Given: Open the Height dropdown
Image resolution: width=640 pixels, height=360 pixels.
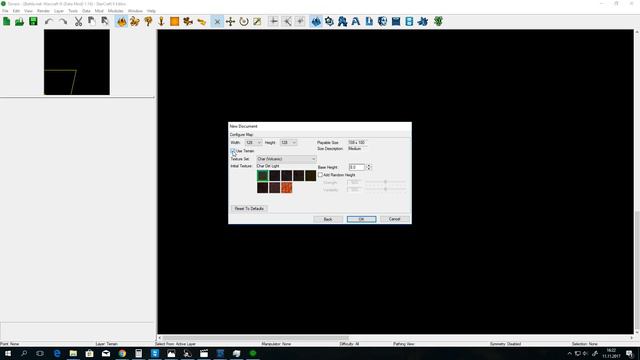Looking at the screenshot, I should pyautogui.click(x=288, y=142).
